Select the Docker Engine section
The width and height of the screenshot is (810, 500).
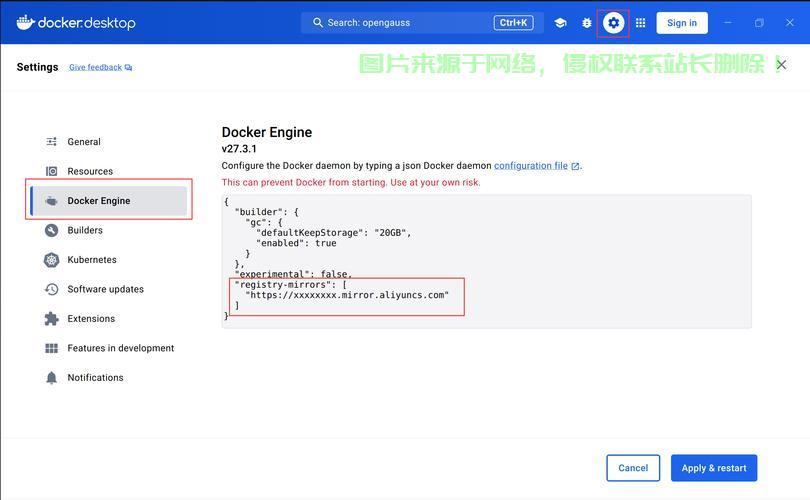(x=109, y=201)
